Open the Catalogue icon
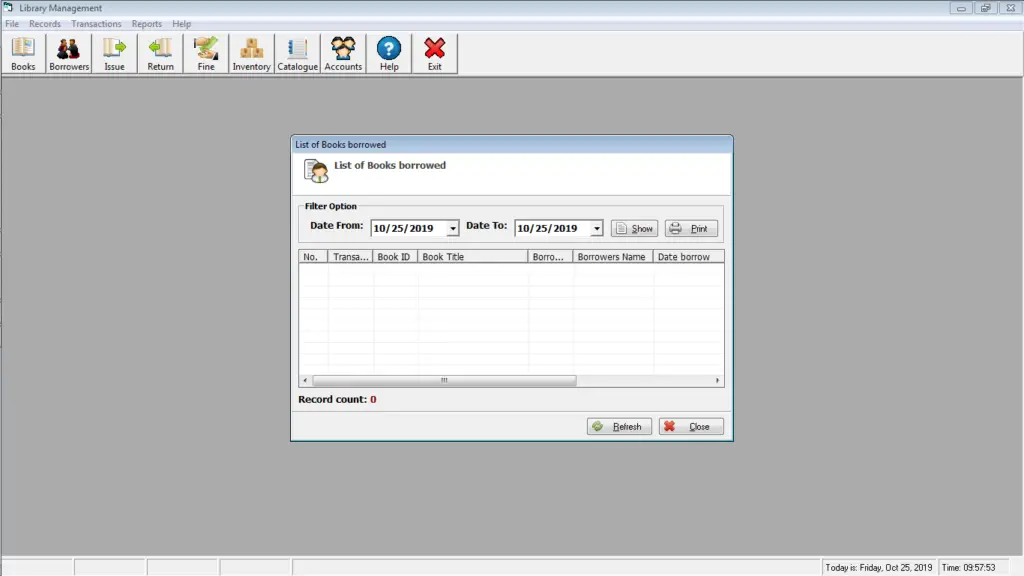1024x576 pixels. click(x=297, y=52)
